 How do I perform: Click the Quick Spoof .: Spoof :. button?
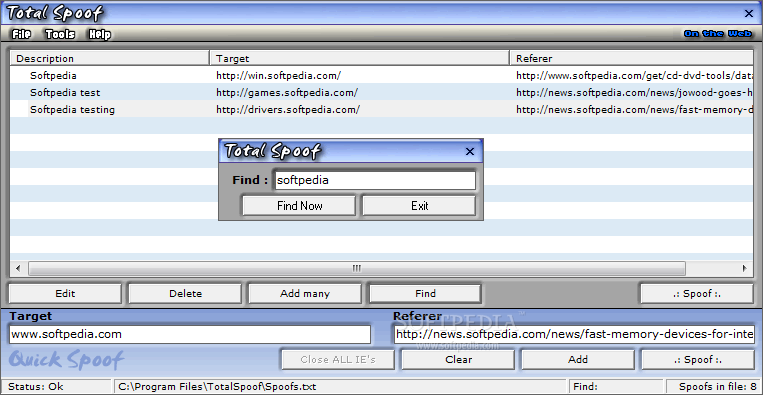point(698,360)
